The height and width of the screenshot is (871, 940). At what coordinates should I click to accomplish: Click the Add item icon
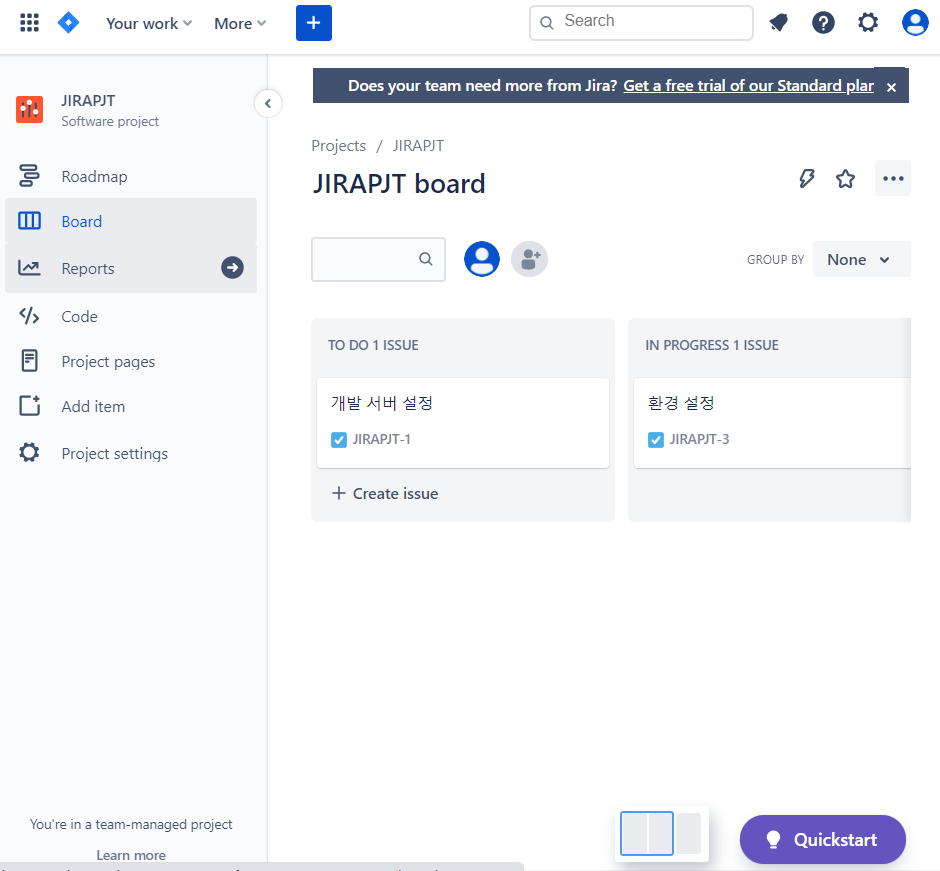tap(29, 406)
